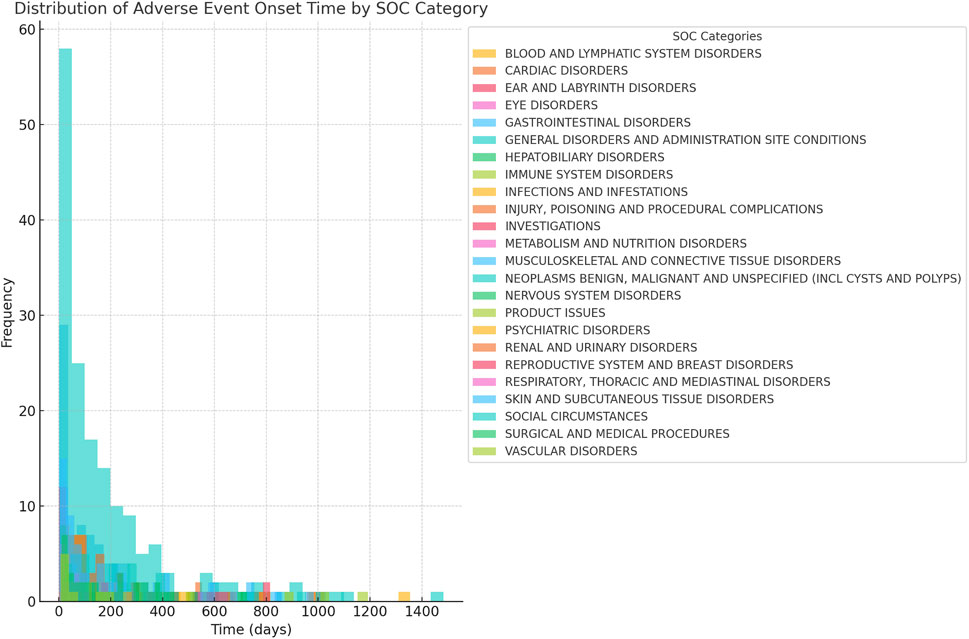
Task: Click the 'NERVOUS SYSTEM DISORDERS' legend label
Action: pos(593,296)
